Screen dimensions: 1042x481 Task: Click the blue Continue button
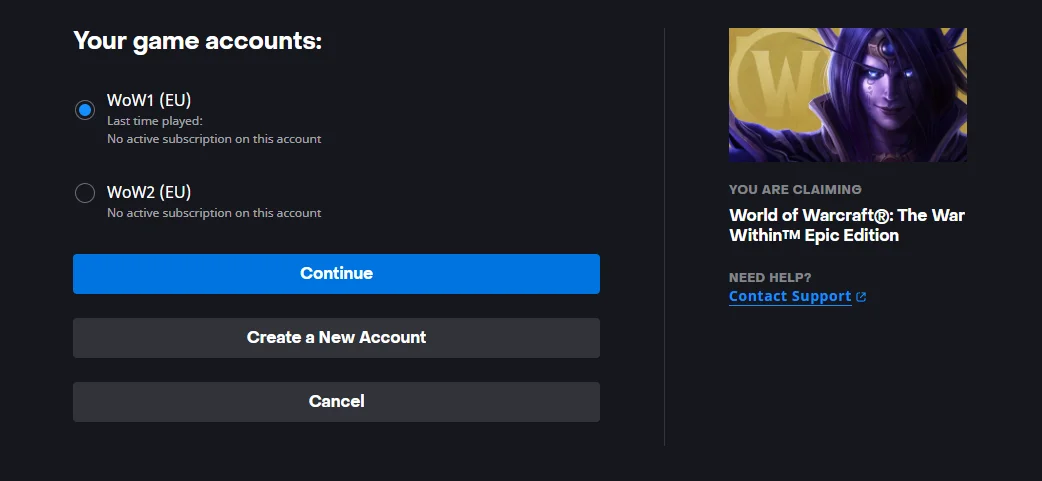point(336,274)
